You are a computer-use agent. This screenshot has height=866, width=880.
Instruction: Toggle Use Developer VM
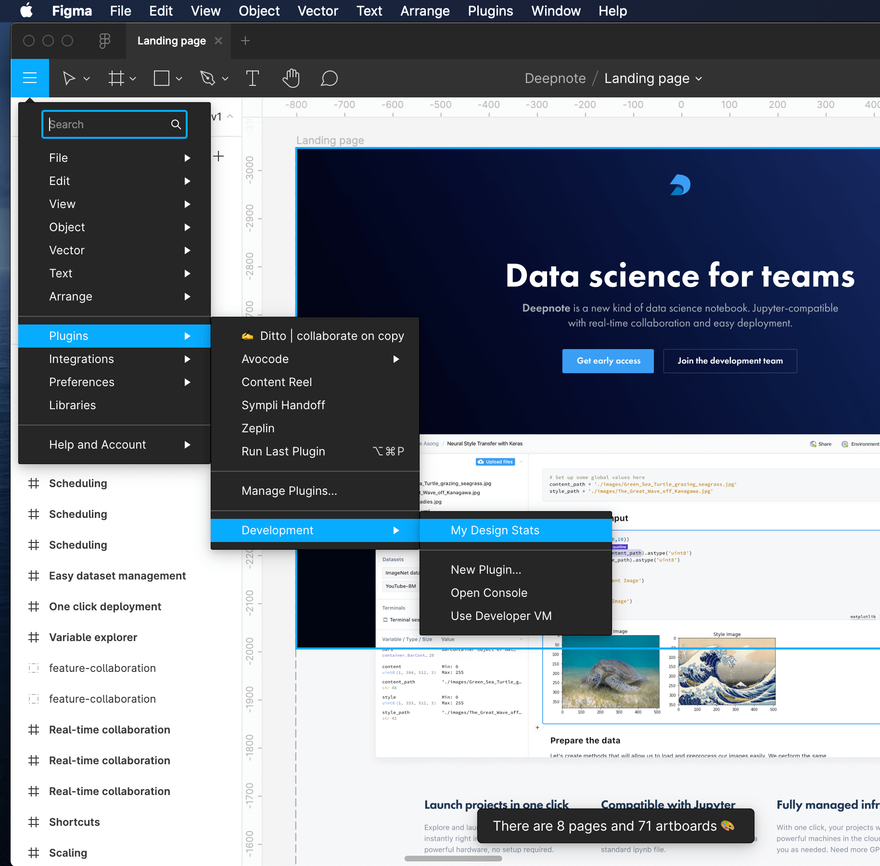(x=515, y=616)
